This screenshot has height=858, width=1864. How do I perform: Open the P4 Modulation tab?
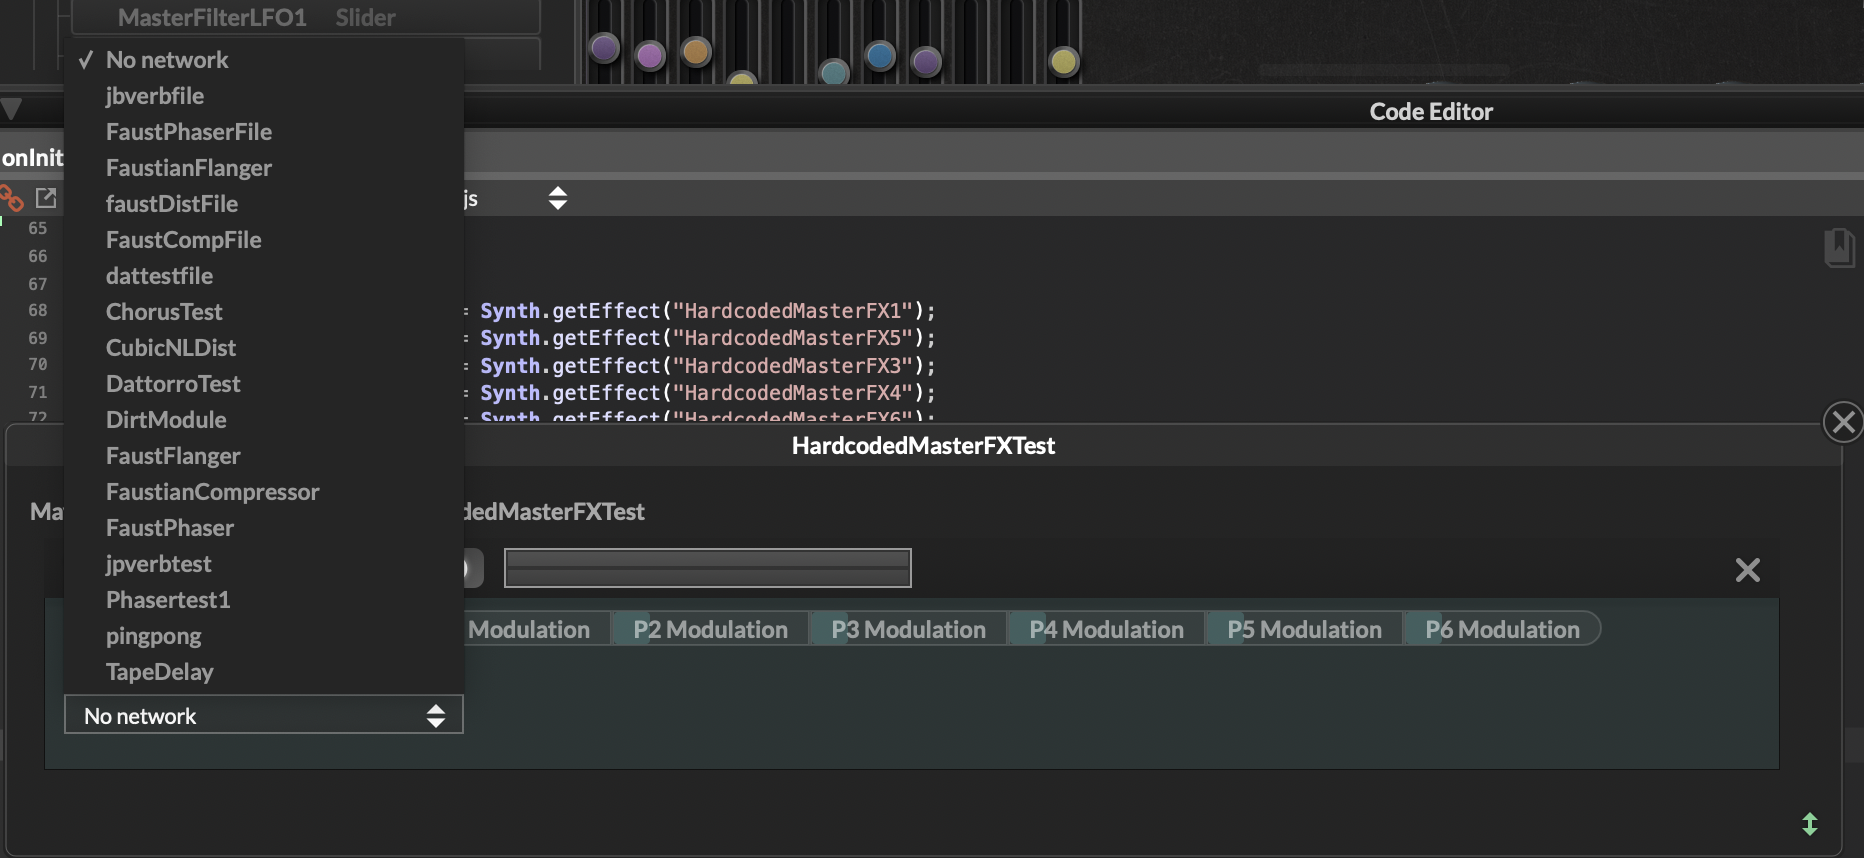pyautogui.click(x=1106, y=629)
